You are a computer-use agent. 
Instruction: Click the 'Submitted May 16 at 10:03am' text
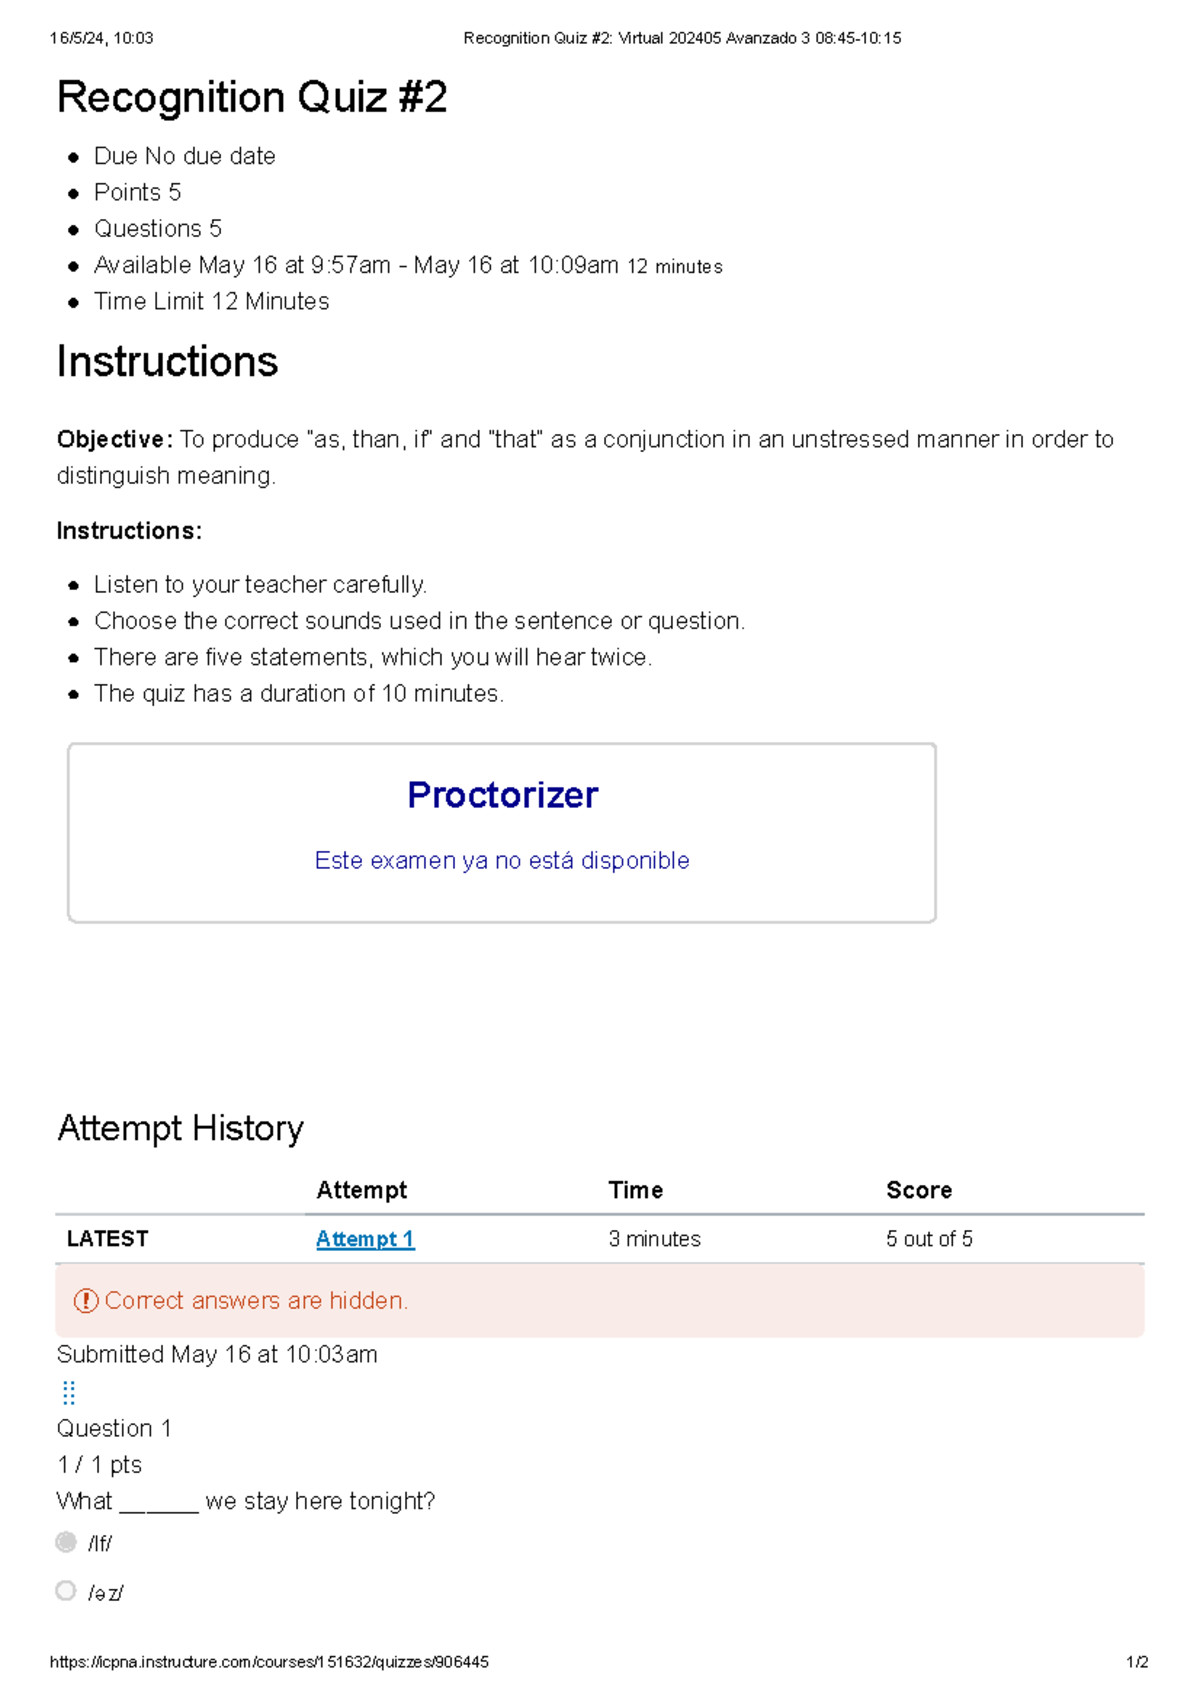[217, 1354]
